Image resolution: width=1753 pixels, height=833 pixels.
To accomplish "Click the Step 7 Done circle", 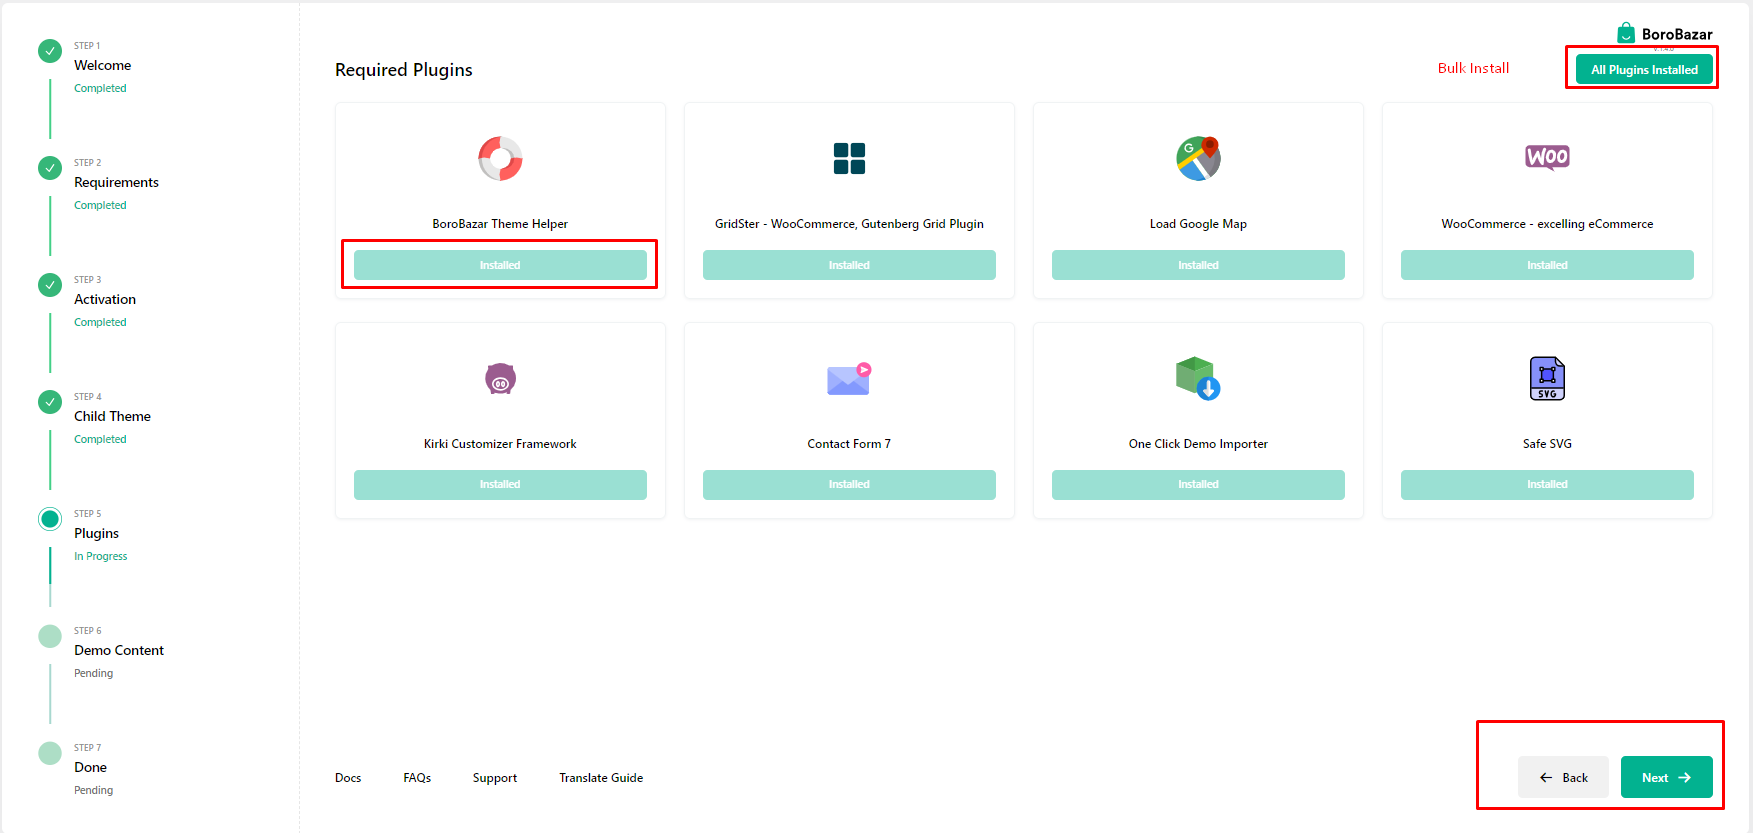I will [x=50, y=753].
